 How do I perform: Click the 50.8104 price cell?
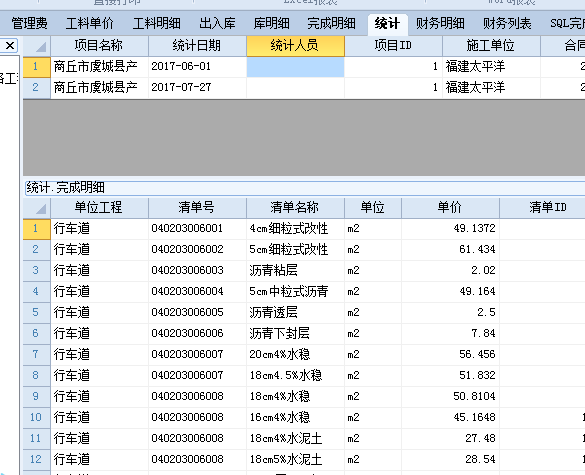coord(450,397)
